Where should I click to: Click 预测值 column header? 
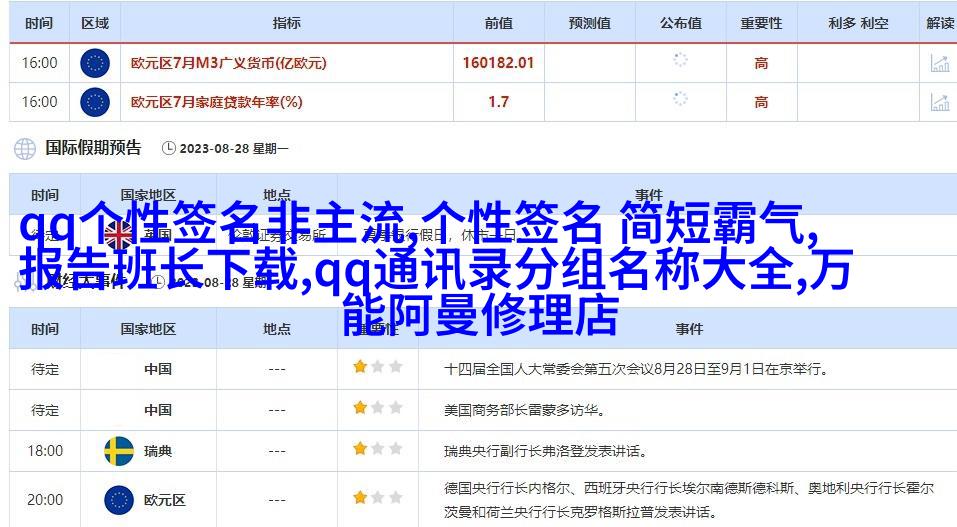pos(590,23)
